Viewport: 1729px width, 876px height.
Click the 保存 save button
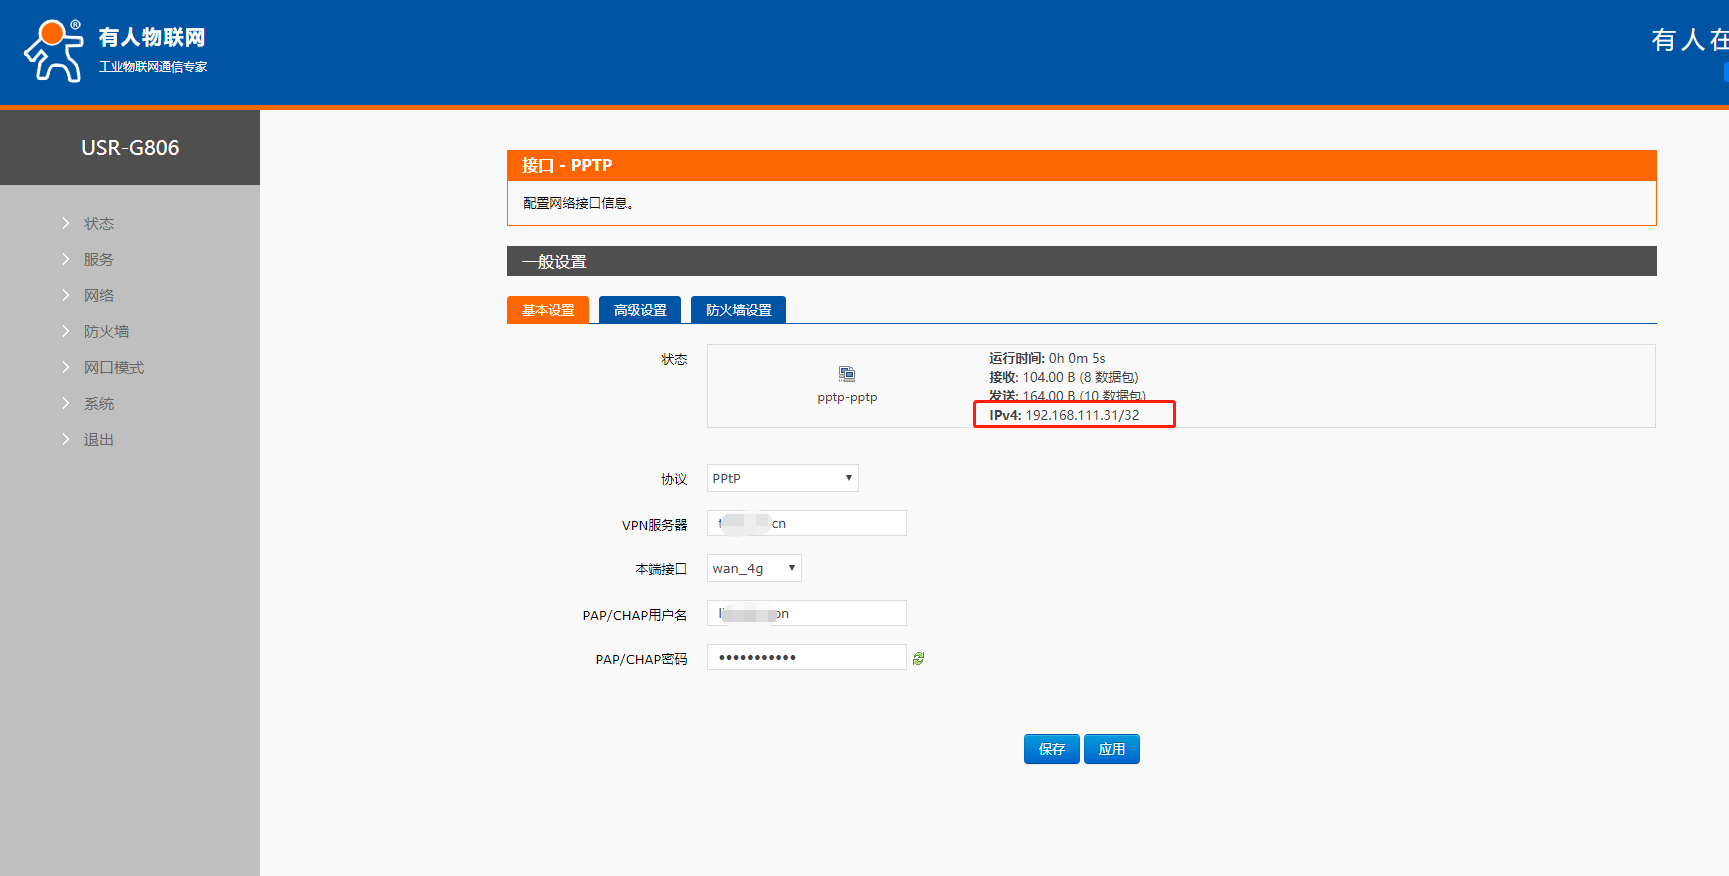pos(1051,749)
